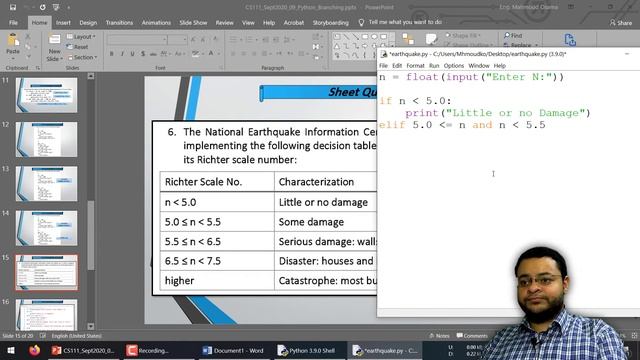The width and height of the screenshot is (640, 360).
Task: Switch to the Transitions ribbon tab
Action: tap(119, 23)
